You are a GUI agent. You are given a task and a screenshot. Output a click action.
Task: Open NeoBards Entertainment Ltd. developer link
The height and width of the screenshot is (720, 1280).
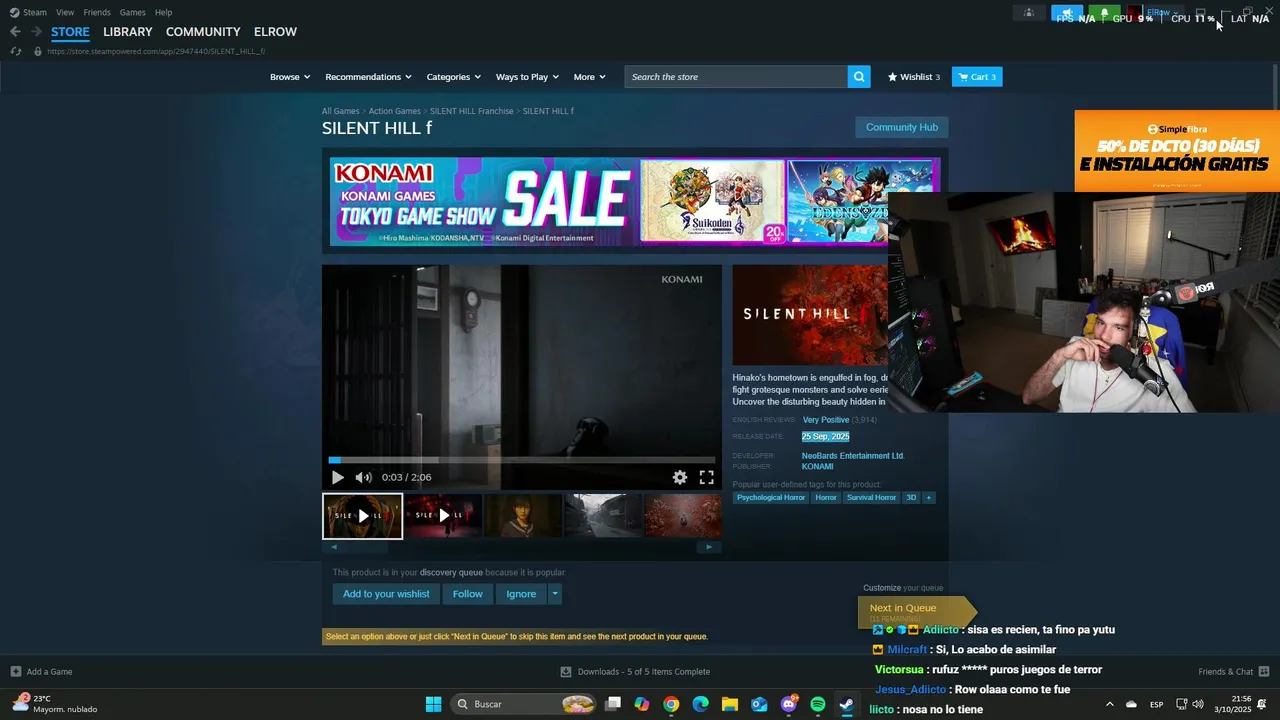853,456
